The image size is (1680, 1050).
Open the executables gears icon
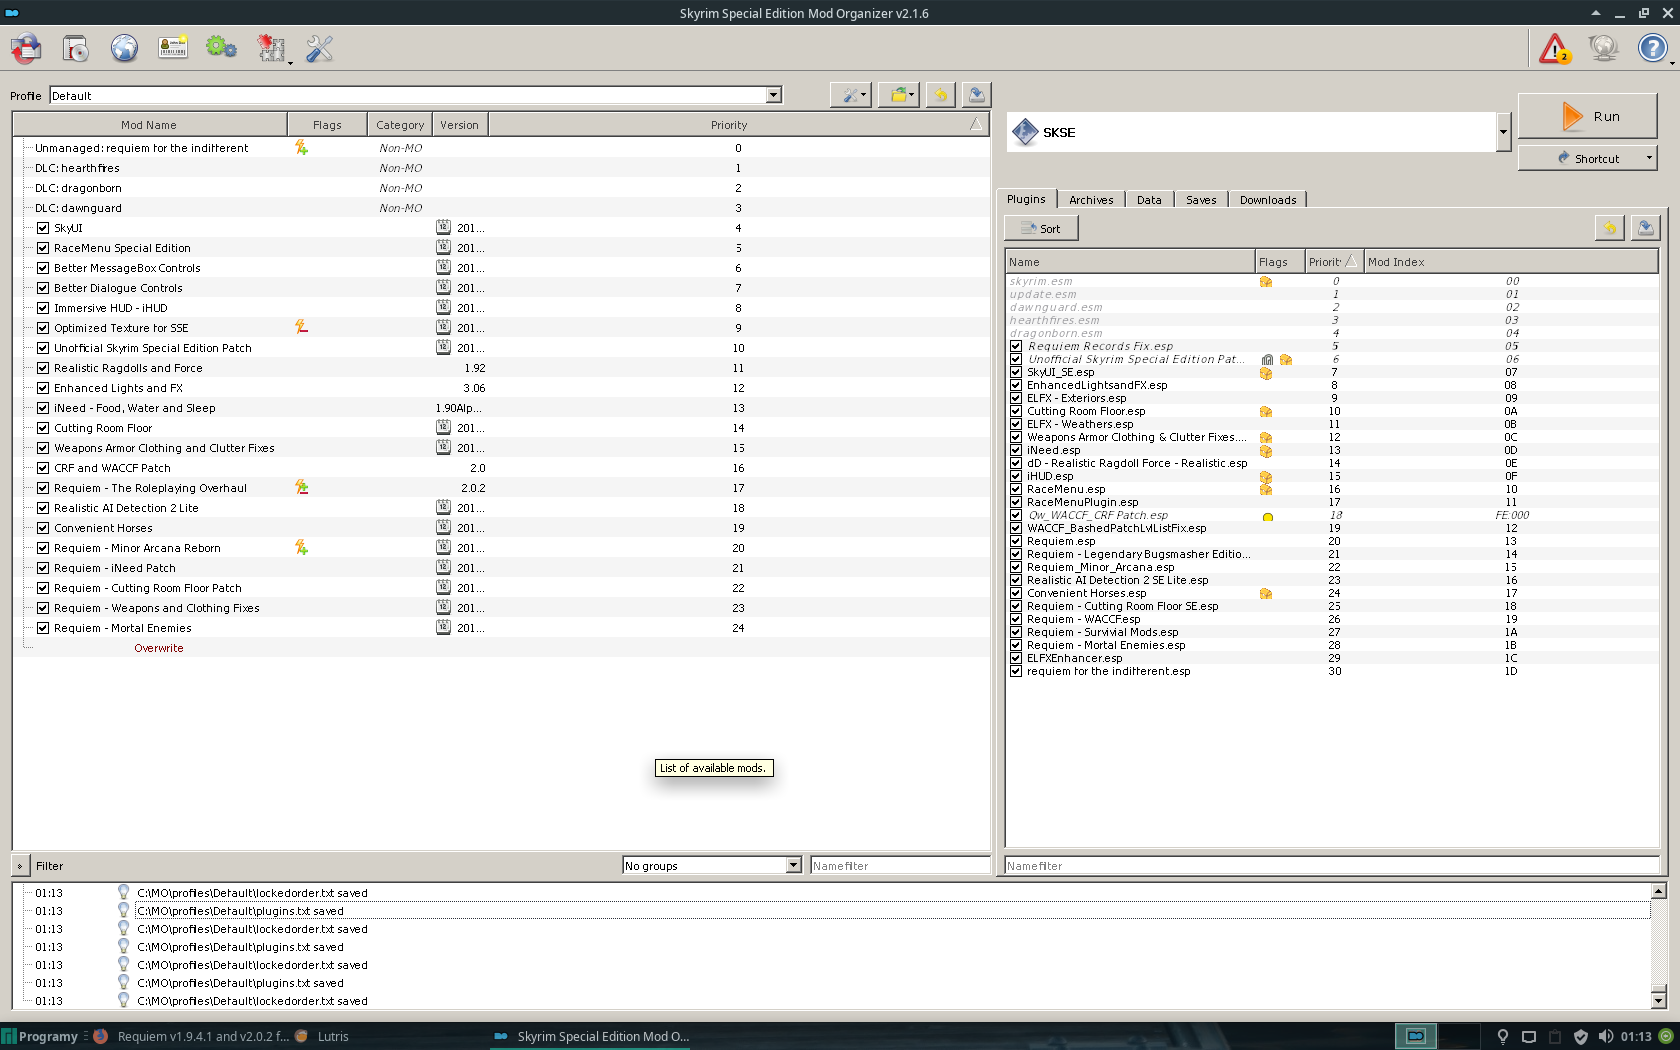click(221, 48)
